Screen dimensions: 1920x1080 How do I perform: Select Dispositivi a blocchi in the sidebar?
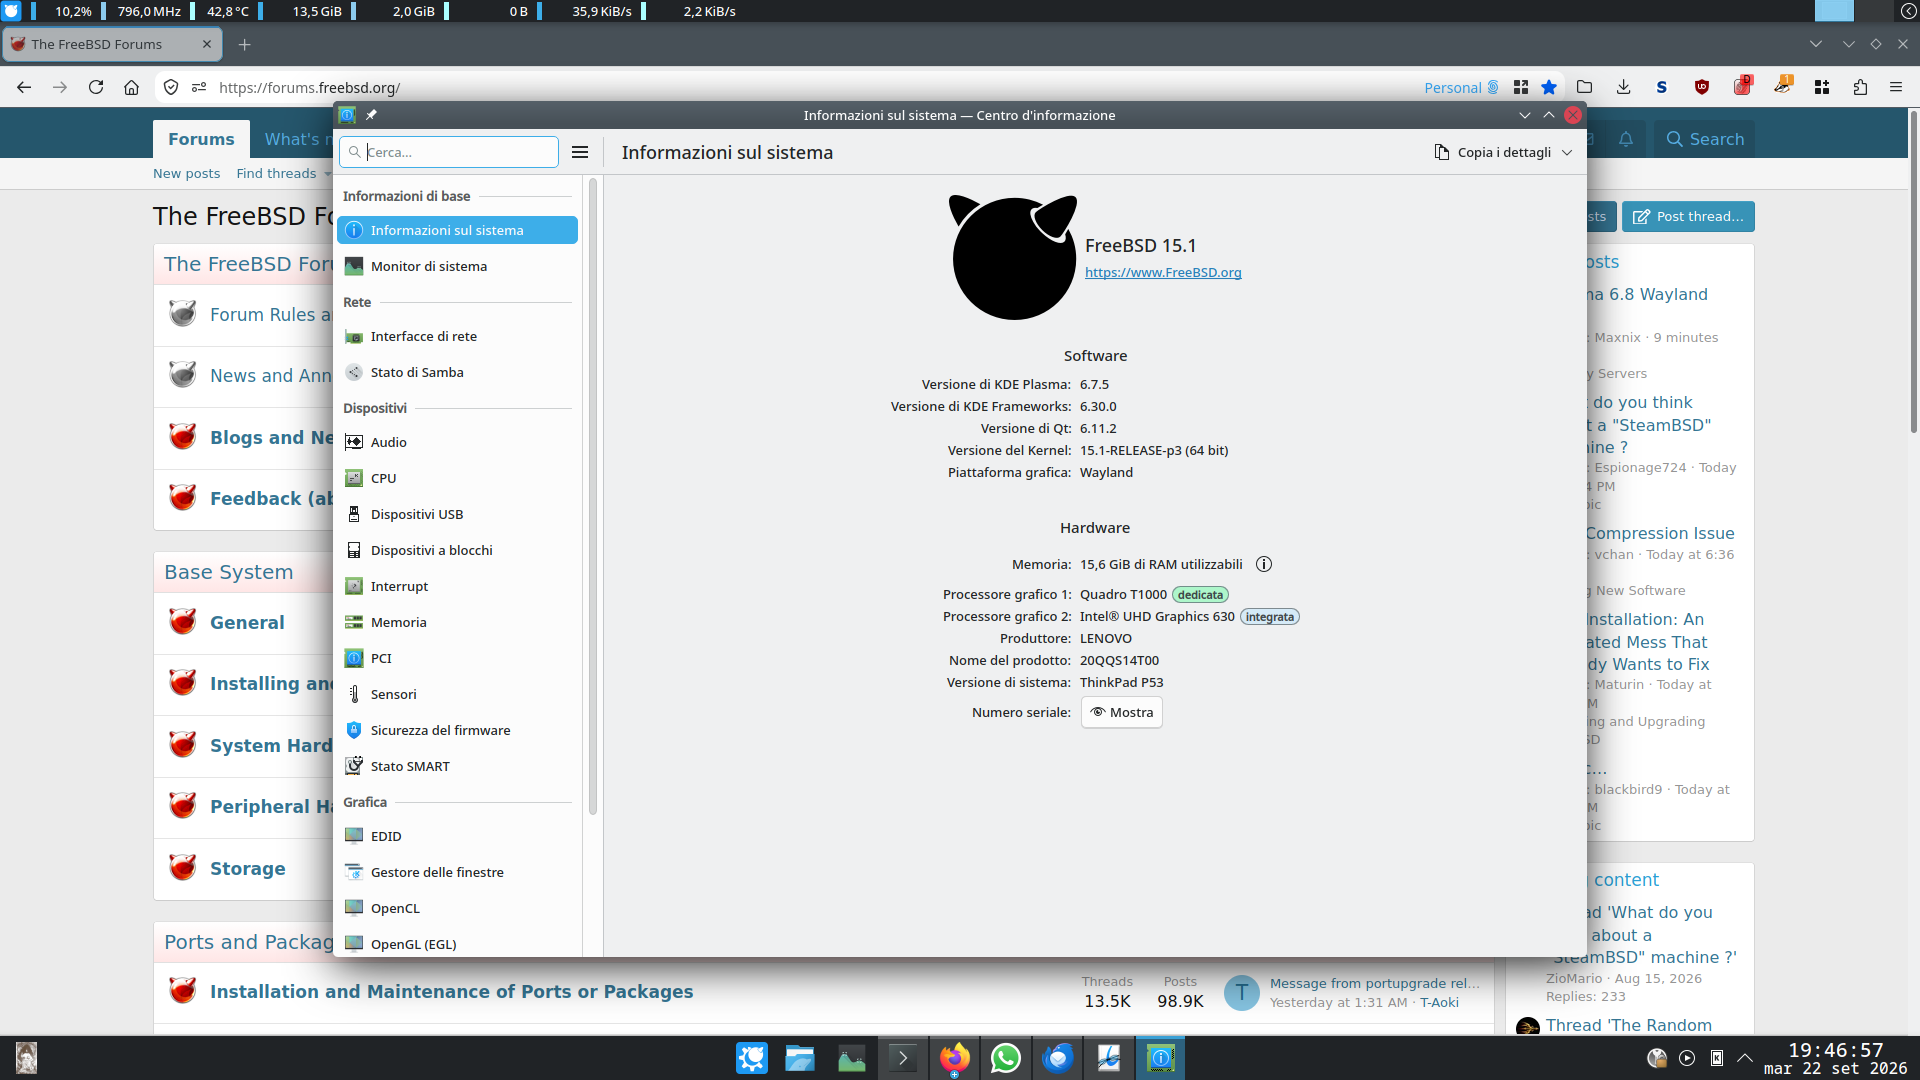tap(457, 550)
